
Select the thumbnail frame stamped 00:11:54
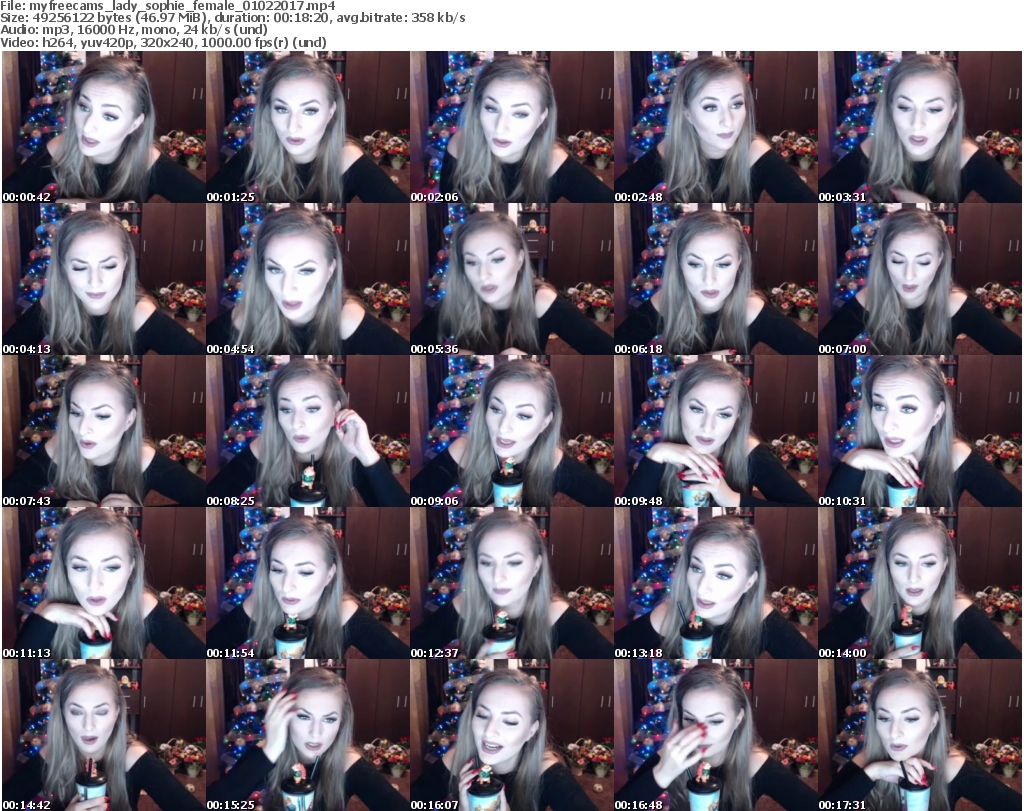click(x=308, y=583)
